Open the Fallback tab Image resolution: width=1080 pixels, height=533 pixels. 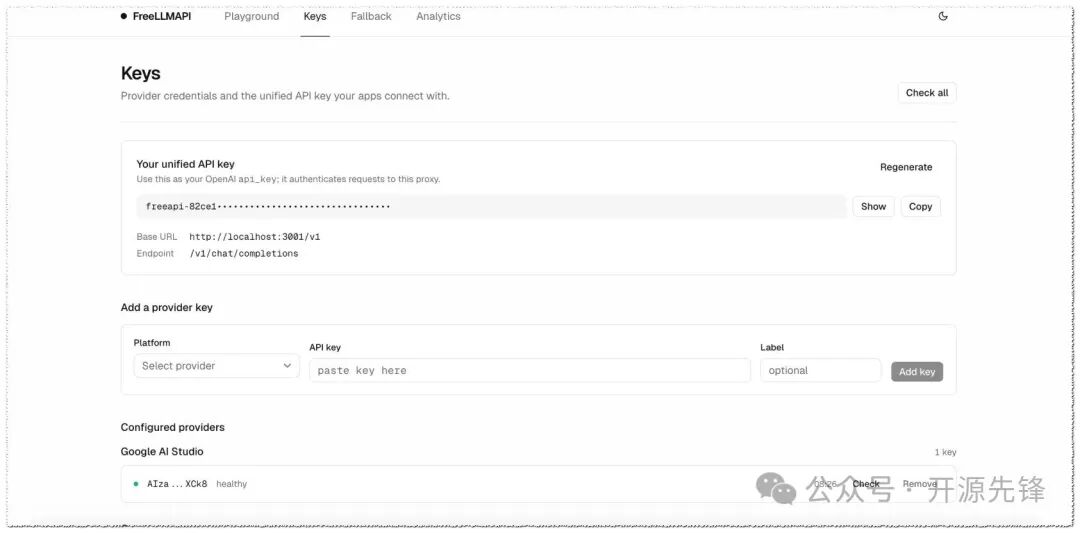click(371, 17)
